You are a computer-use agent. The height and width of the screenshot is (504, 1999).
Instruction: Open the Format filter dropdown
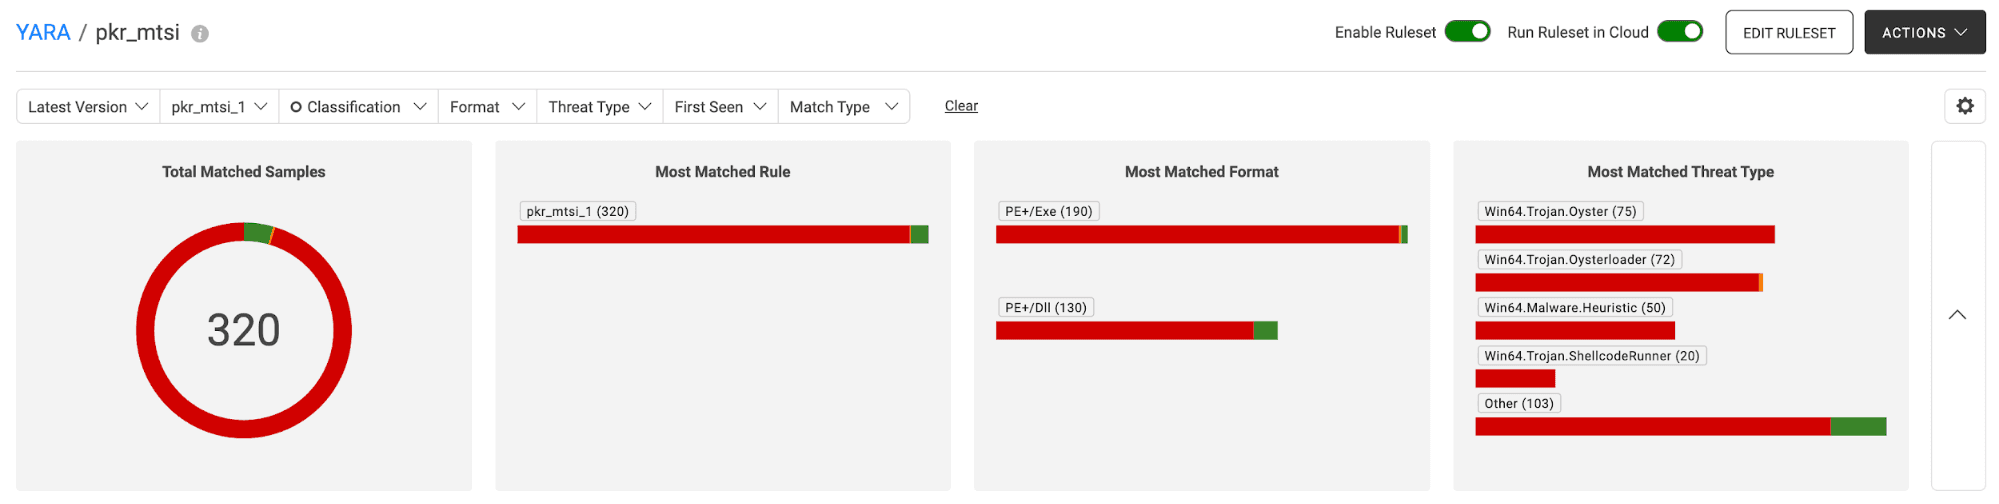pos(487,107)
